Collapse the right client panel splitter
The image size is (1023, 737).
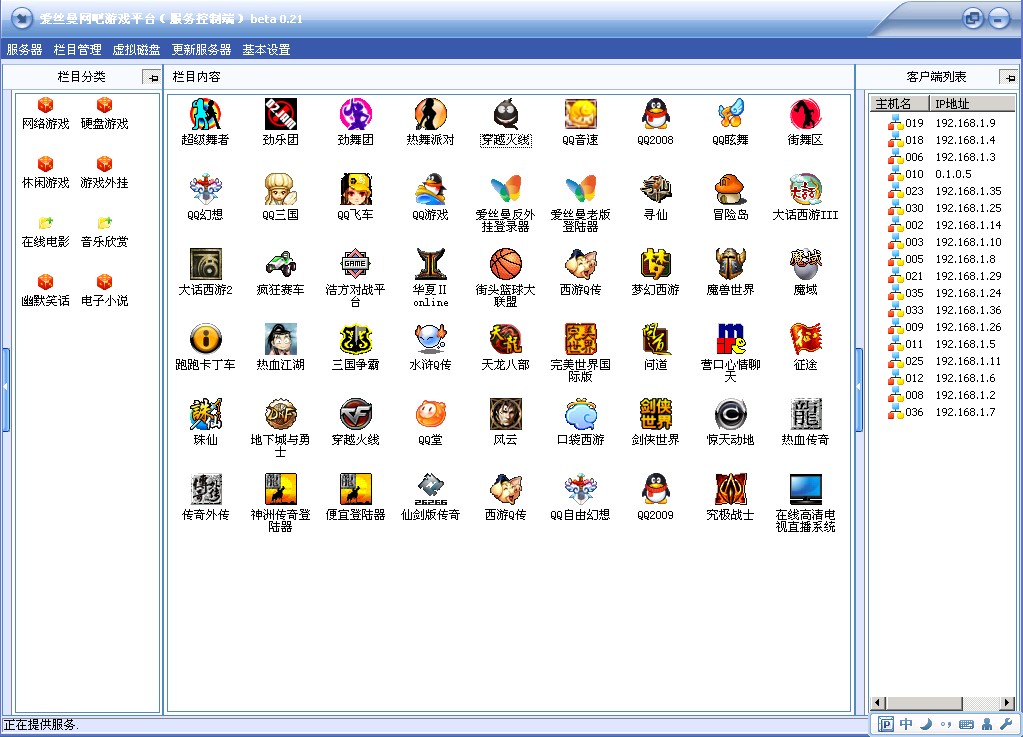860,389
